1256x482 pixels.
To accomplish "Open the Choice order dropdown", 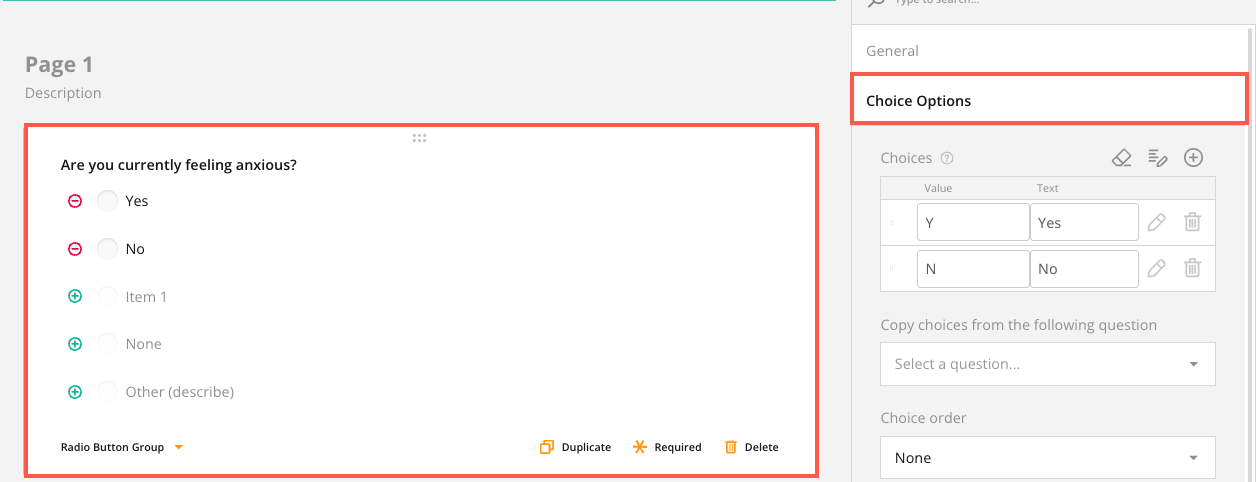I will [1048, 458].
